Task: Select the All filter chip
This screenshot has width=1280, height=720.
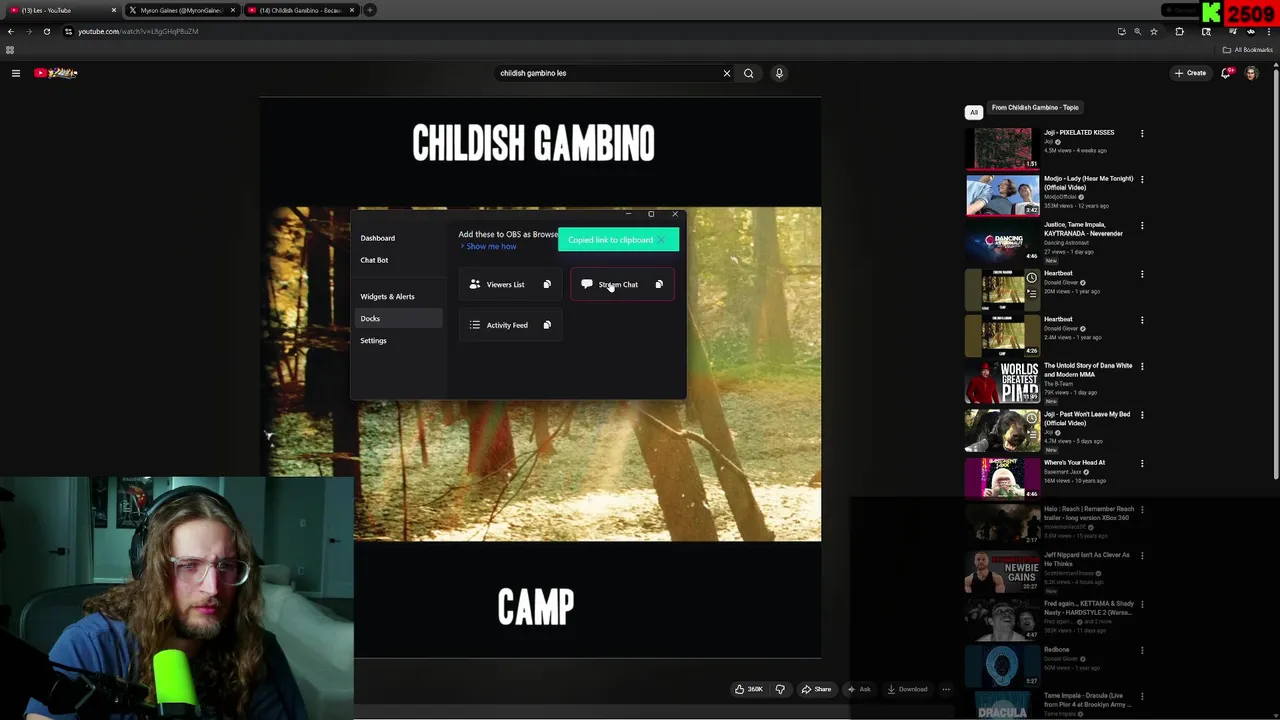Action: [x=974, y=112]
